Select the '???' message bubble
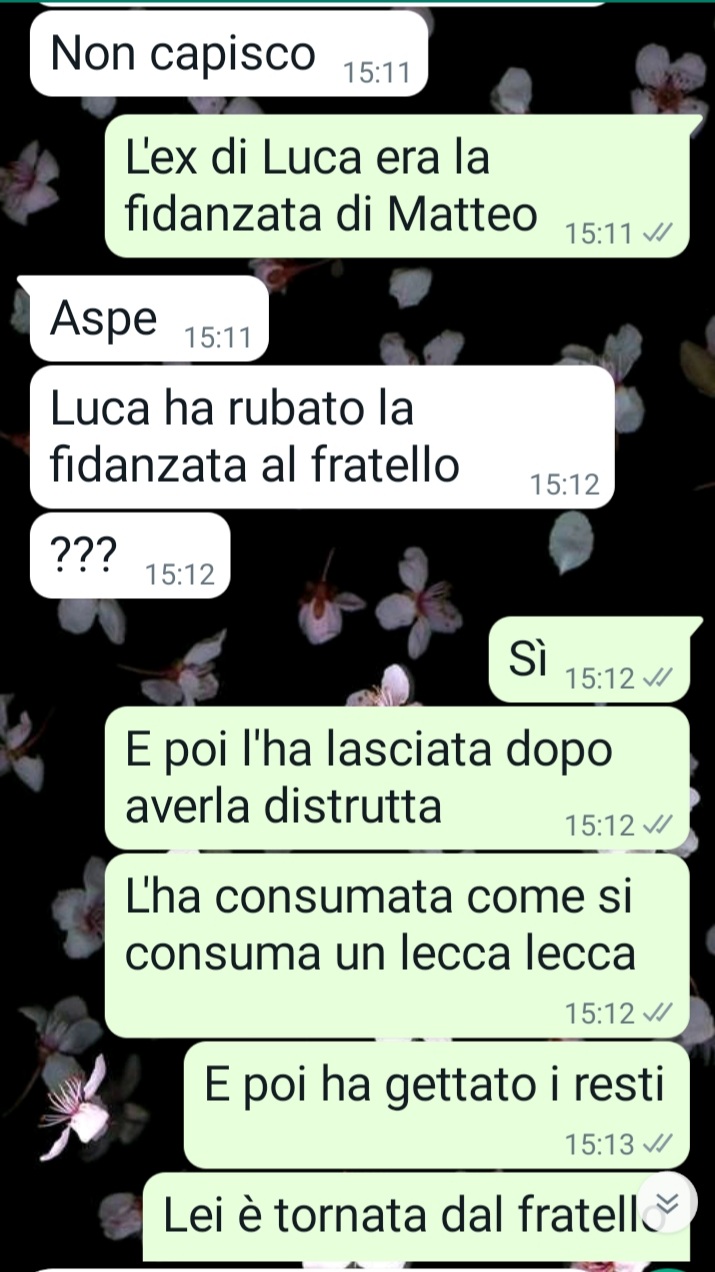 (x=130, y=556)
